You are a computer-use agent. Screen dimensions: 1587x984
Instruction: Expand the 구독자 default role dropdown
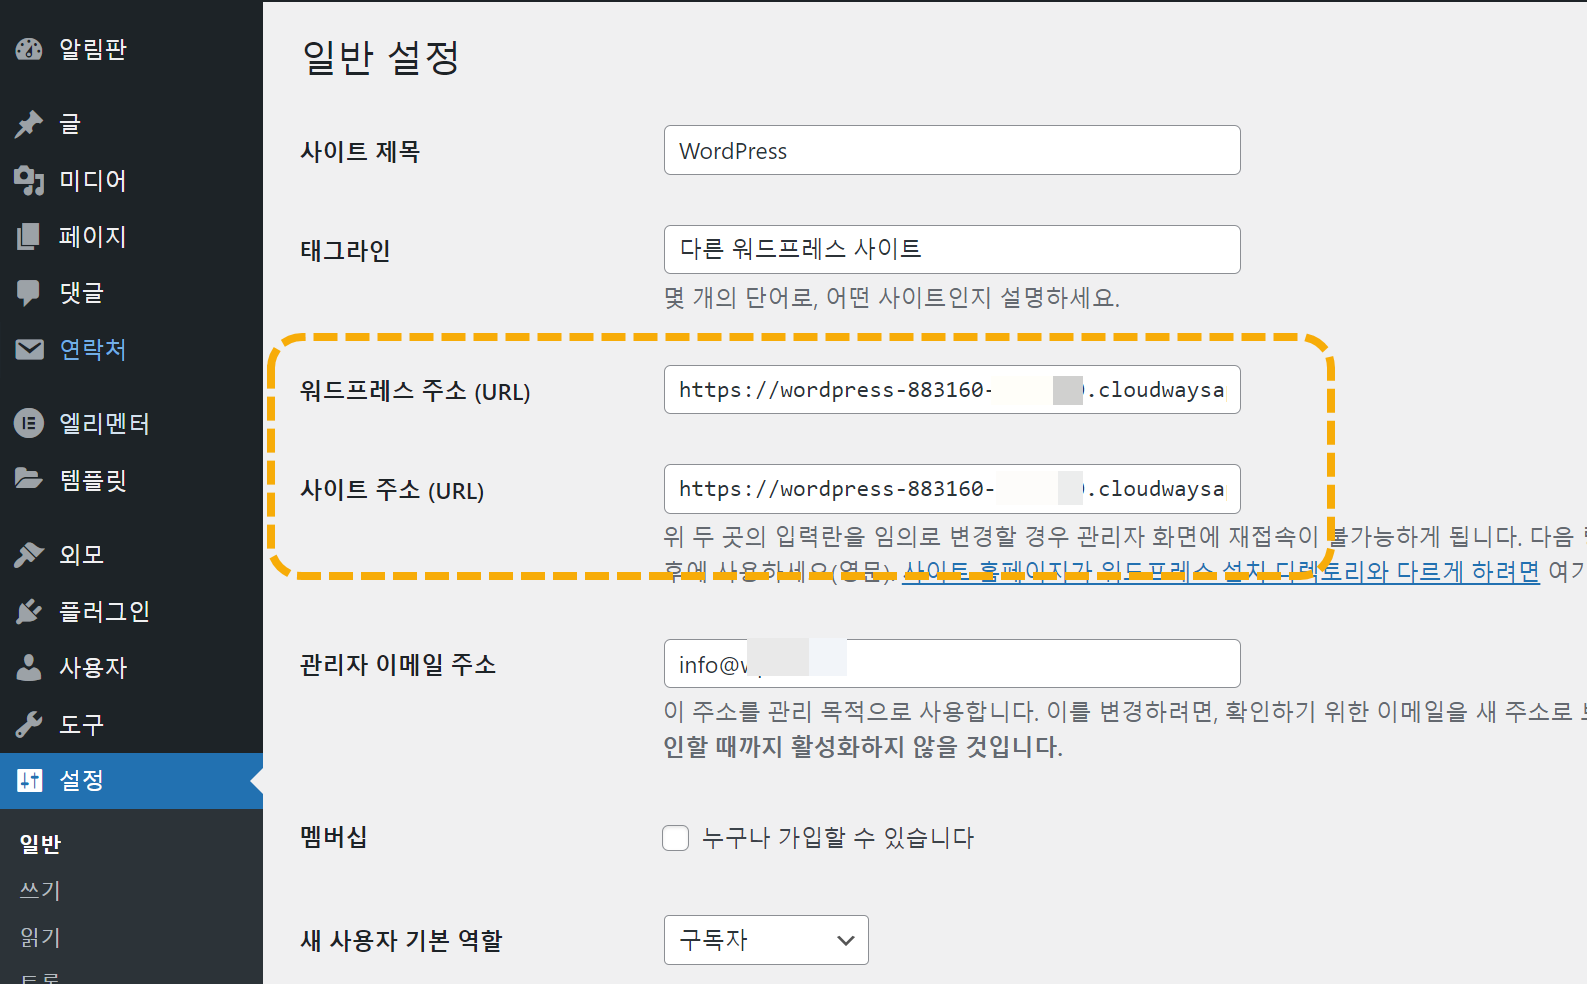[766, 940]
